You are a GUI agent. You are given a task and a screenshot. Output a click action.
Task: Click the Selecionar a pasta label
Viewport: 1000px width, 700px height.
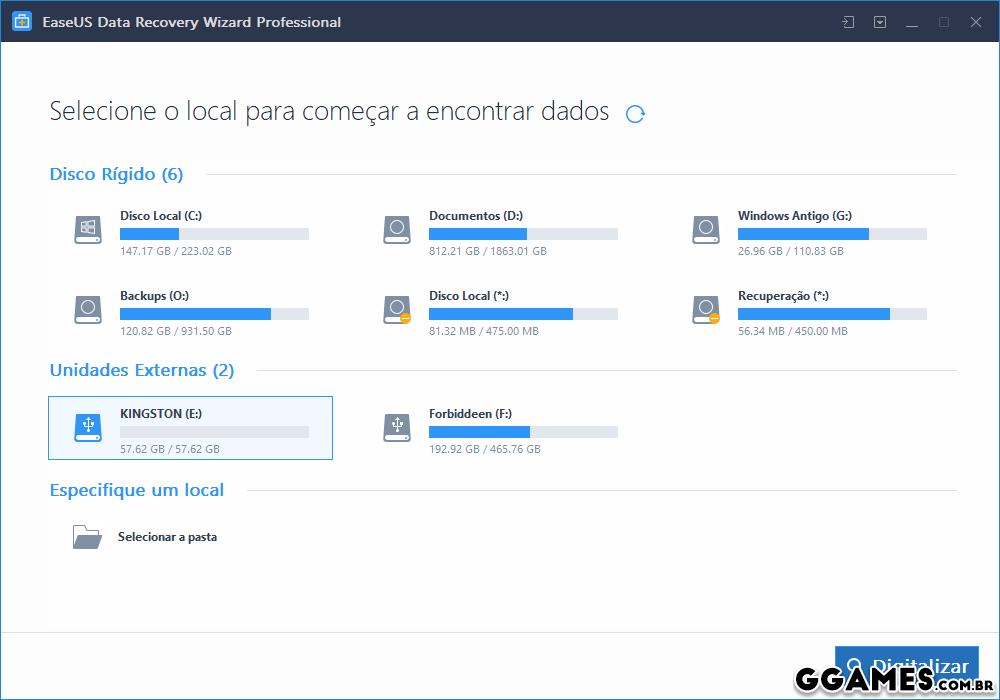(x=167, y=537)
